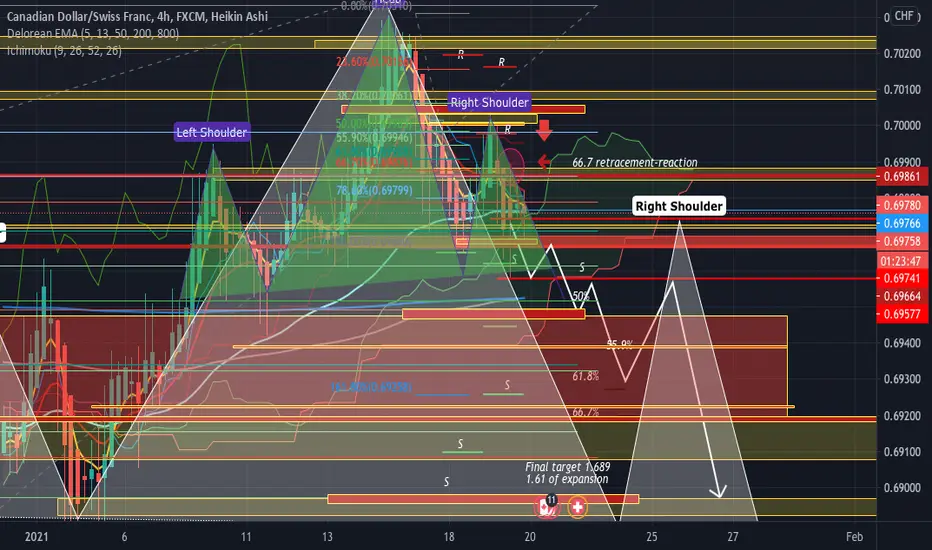Image resolution: width=932 pixels, height=550 pixels.
Task: Click the 18 date axis label
Action: click(x=449, y=537)
